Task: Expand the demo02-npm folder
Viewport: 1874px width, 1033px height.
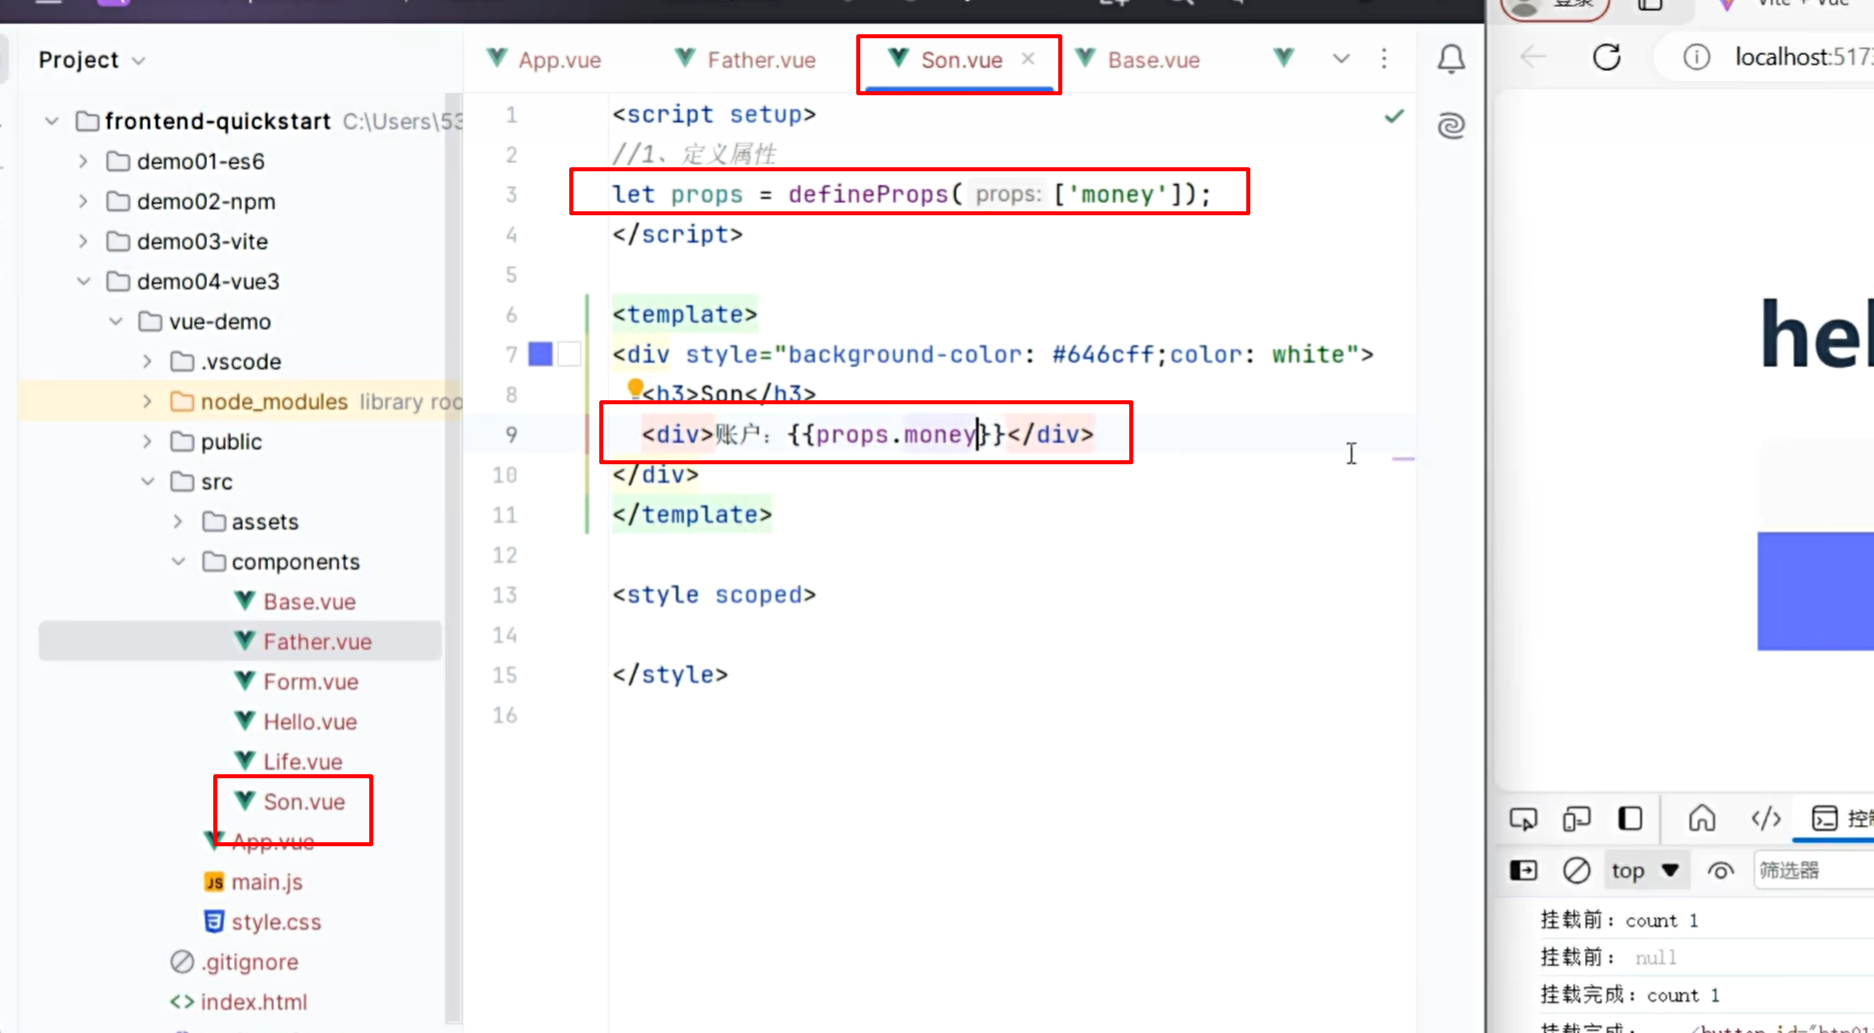Action: pyautogui.click(x=83, y=201)
